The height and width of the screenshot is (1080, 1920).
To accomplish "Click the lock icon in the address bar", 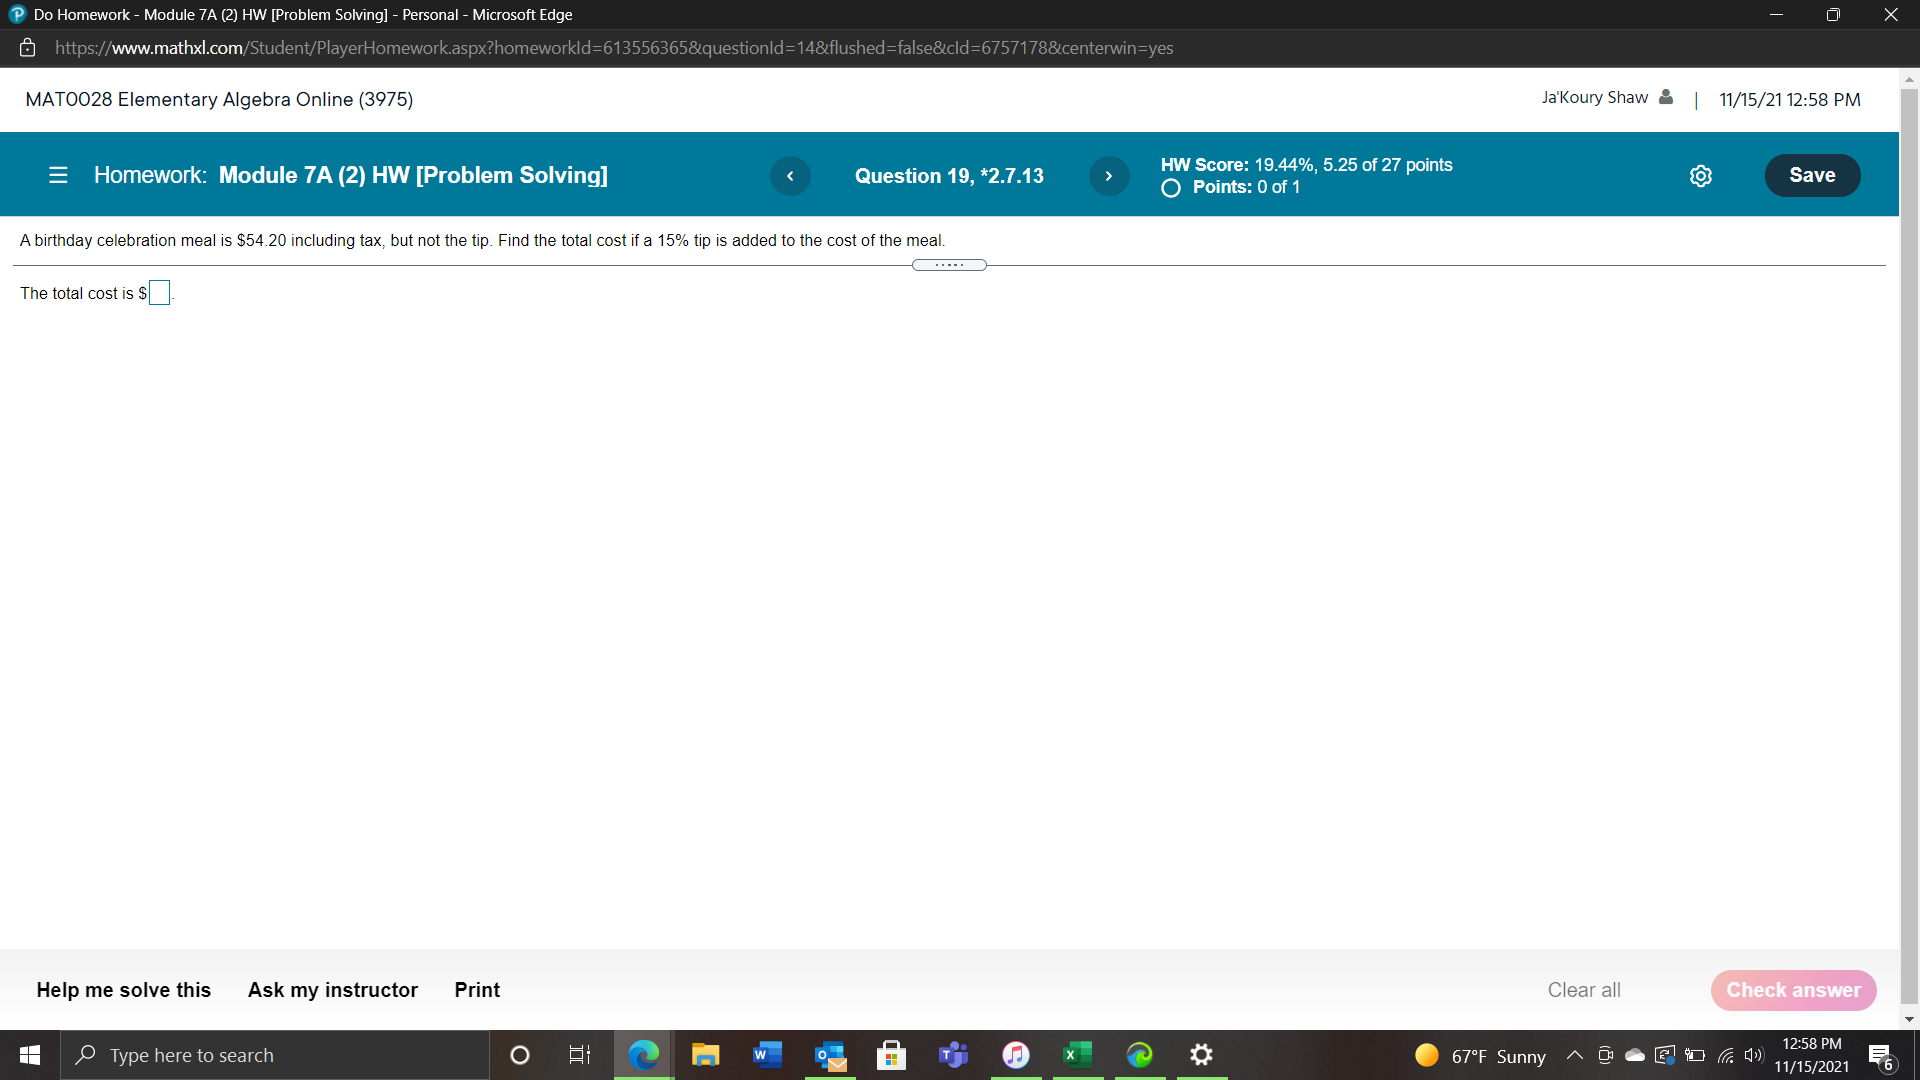I will [27, 47].
